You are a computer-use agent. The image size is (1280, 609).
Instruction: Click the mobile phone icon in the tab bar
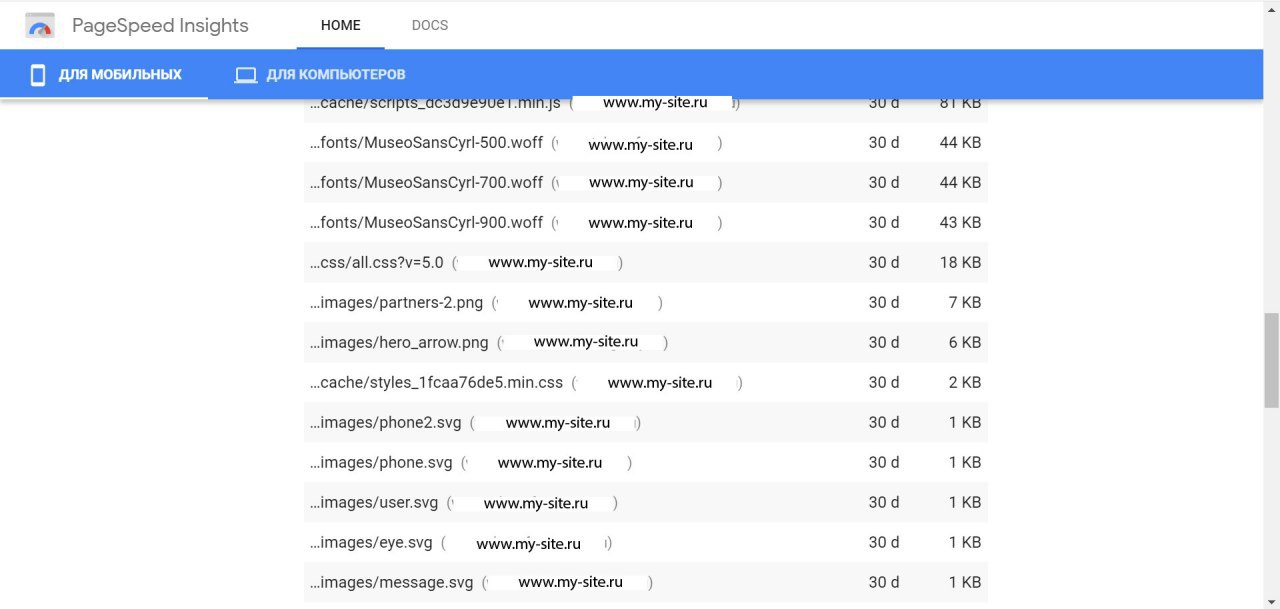tap(38, 75)
